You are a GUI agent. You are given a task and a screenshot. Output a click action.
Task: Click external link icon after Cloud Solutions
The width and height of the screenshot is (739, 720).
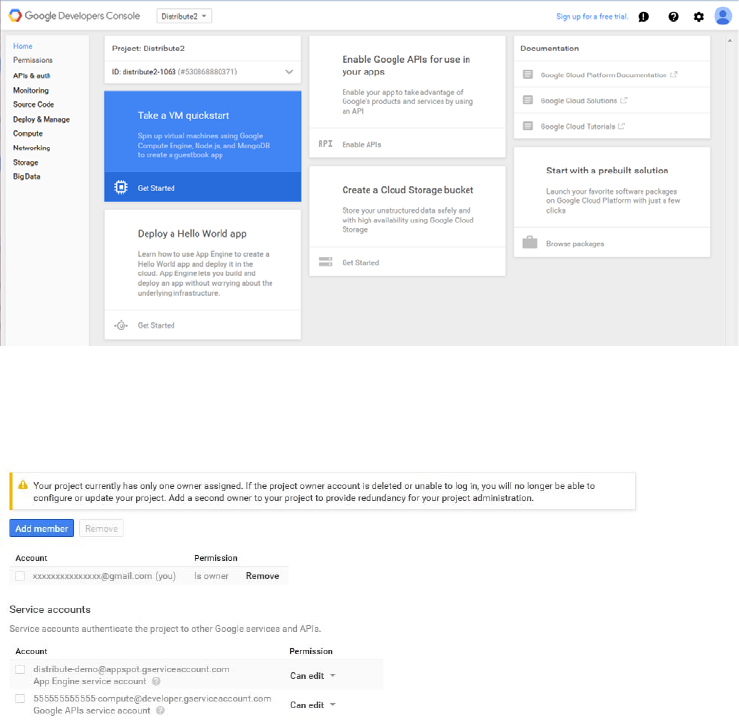point(624,100)
